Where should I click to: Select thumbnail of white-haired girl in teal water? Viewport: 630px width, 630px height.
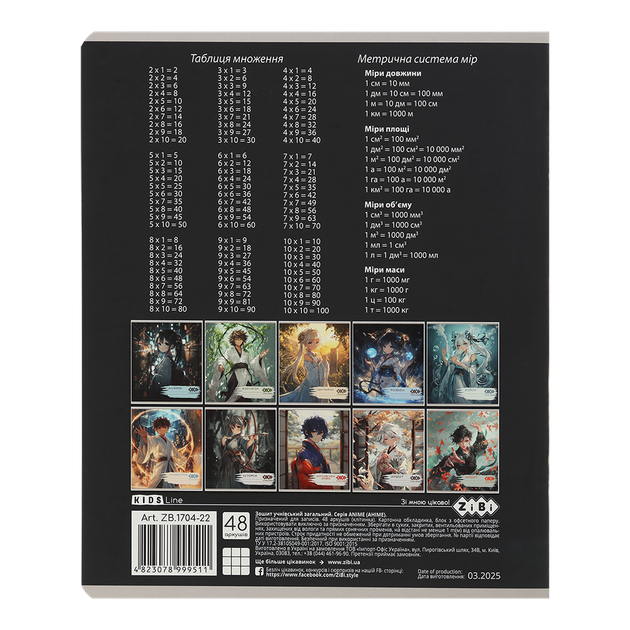coord(463,362)
